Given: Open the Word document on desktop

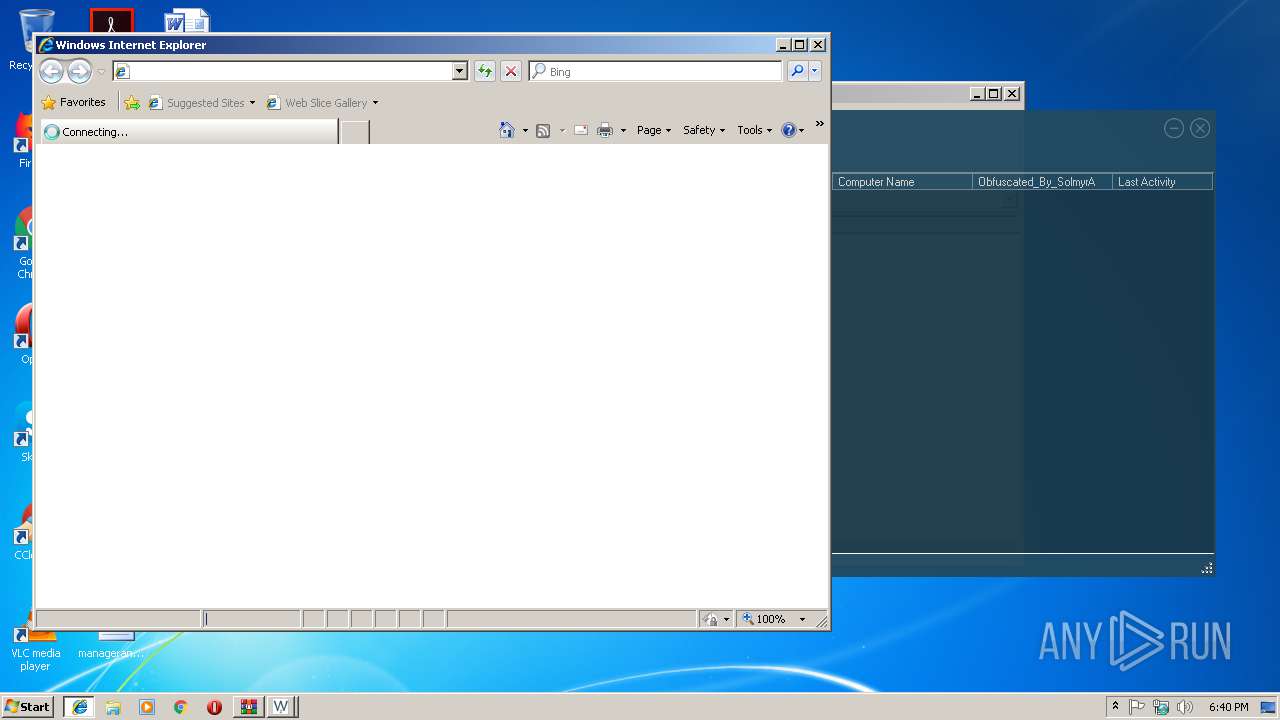Looking at the screenshot, I should coord(187,22).
